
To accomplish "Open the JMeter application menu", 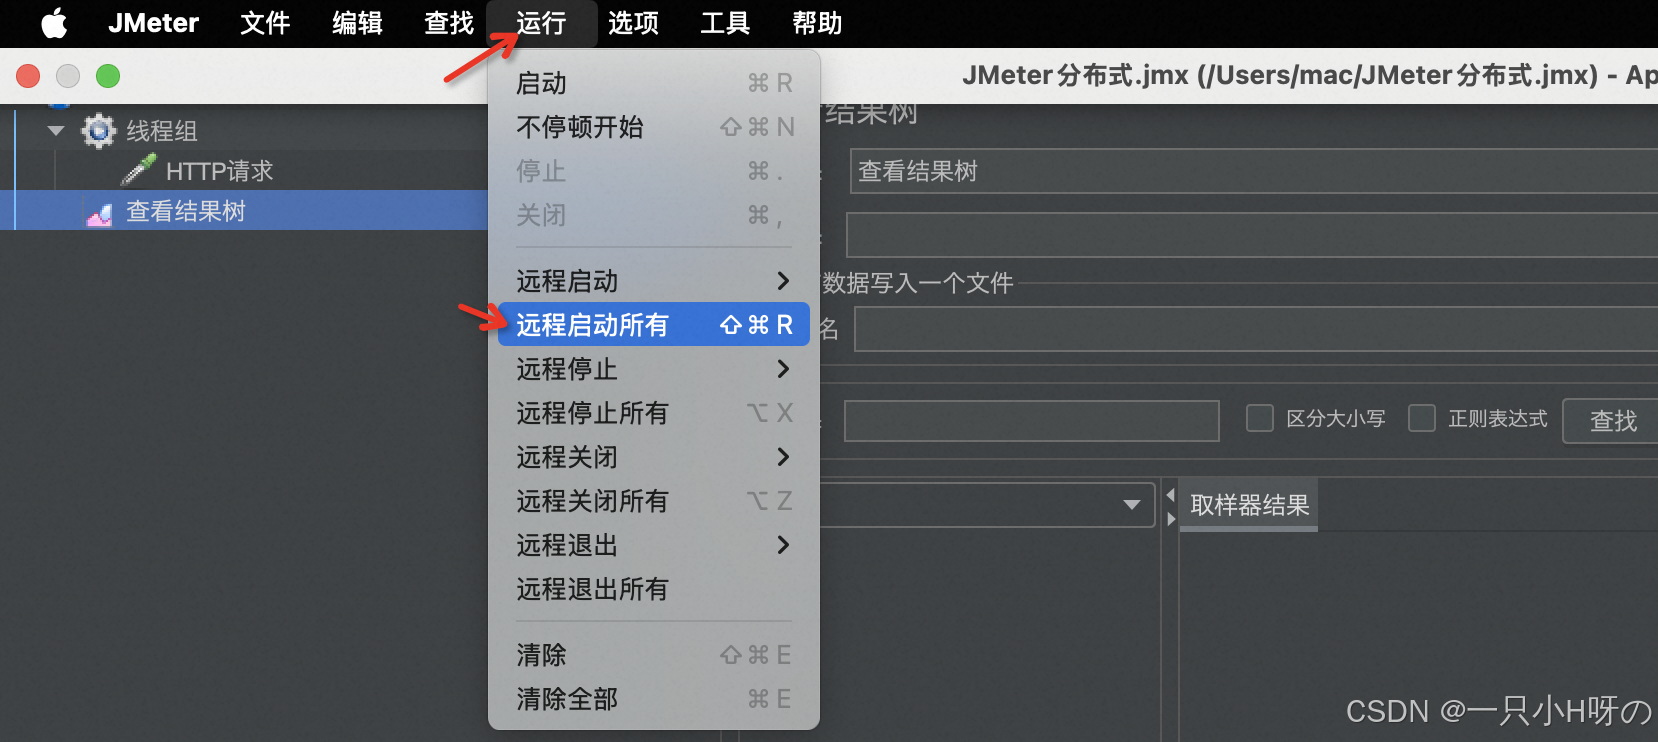I will [153, 23].
